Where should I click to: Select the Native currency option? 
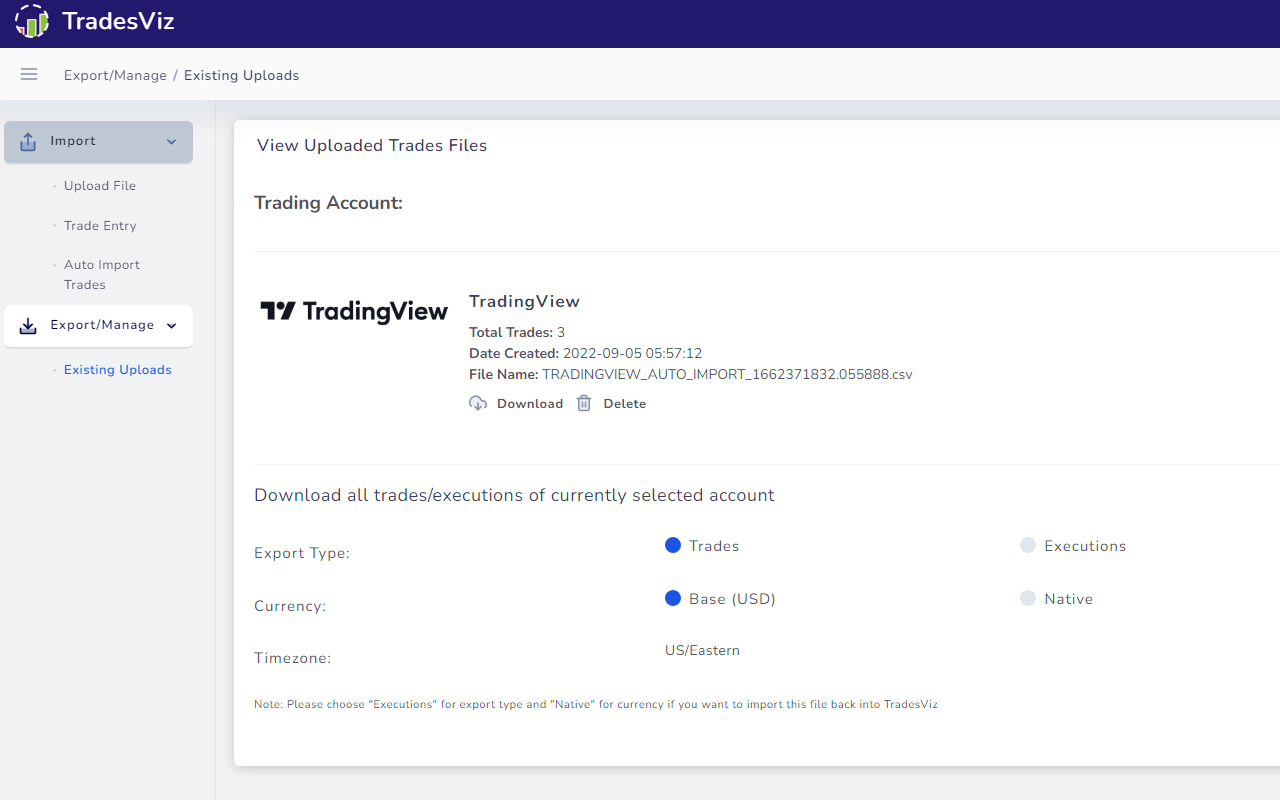tap(1028, 598)
